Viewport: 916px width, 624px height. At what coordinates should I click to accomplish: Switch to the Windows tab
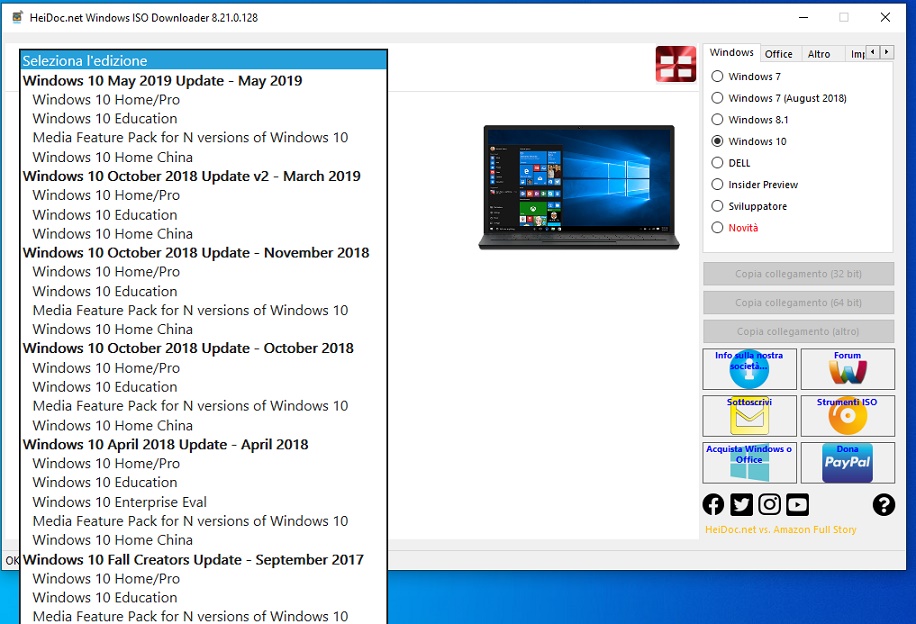point(731,53)
